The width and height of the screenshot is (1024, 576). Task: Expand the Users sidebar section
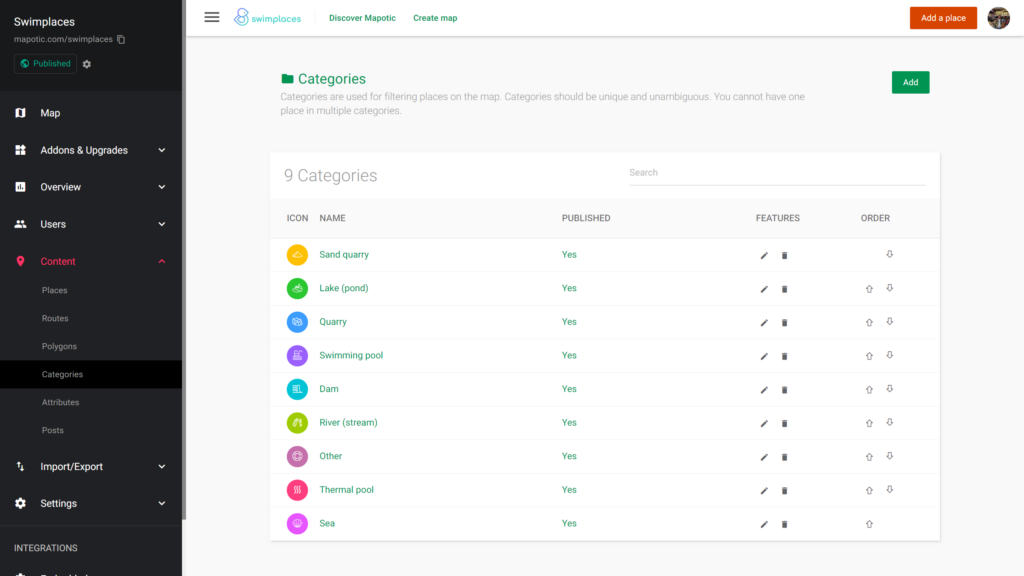(91, 224)
